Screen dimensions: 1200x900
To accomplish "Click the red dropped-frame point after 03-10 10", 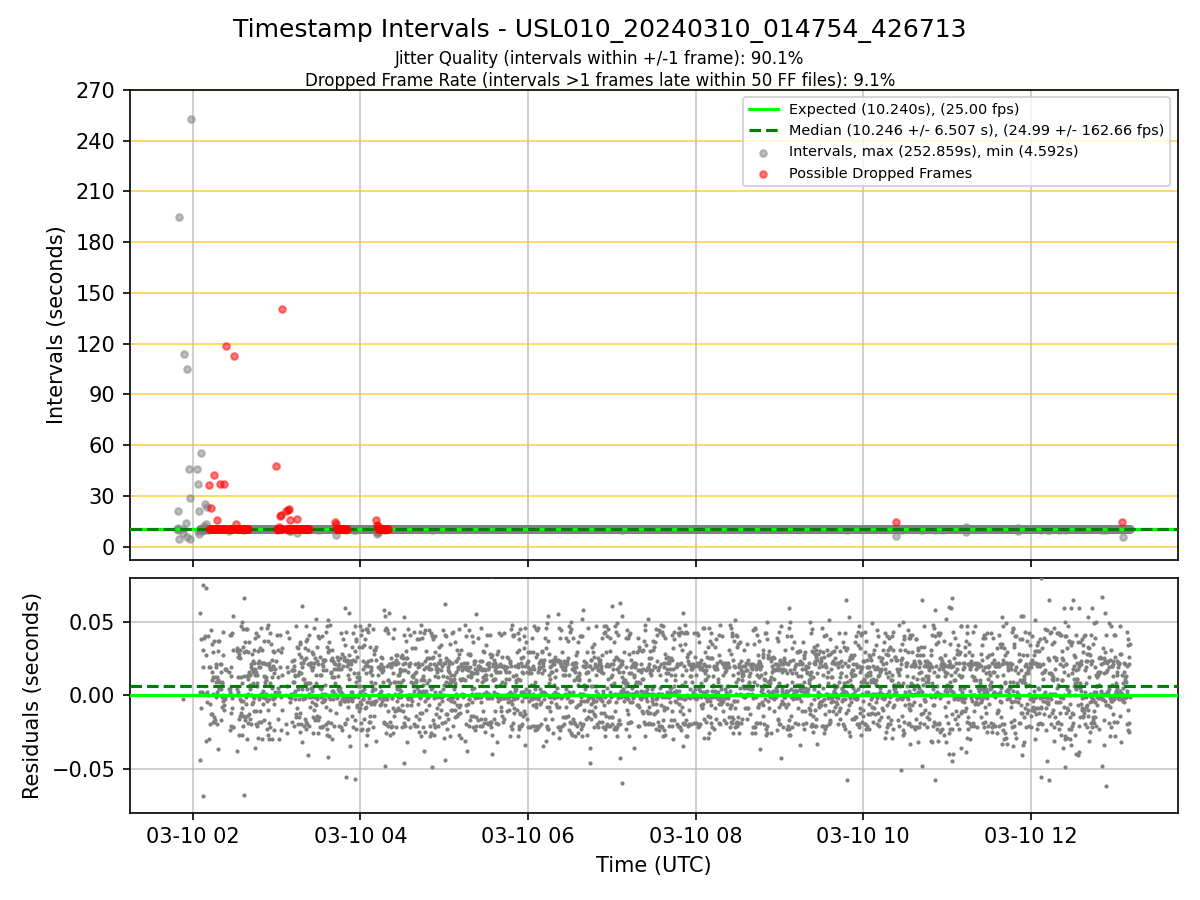I will (x=896, y=522).
